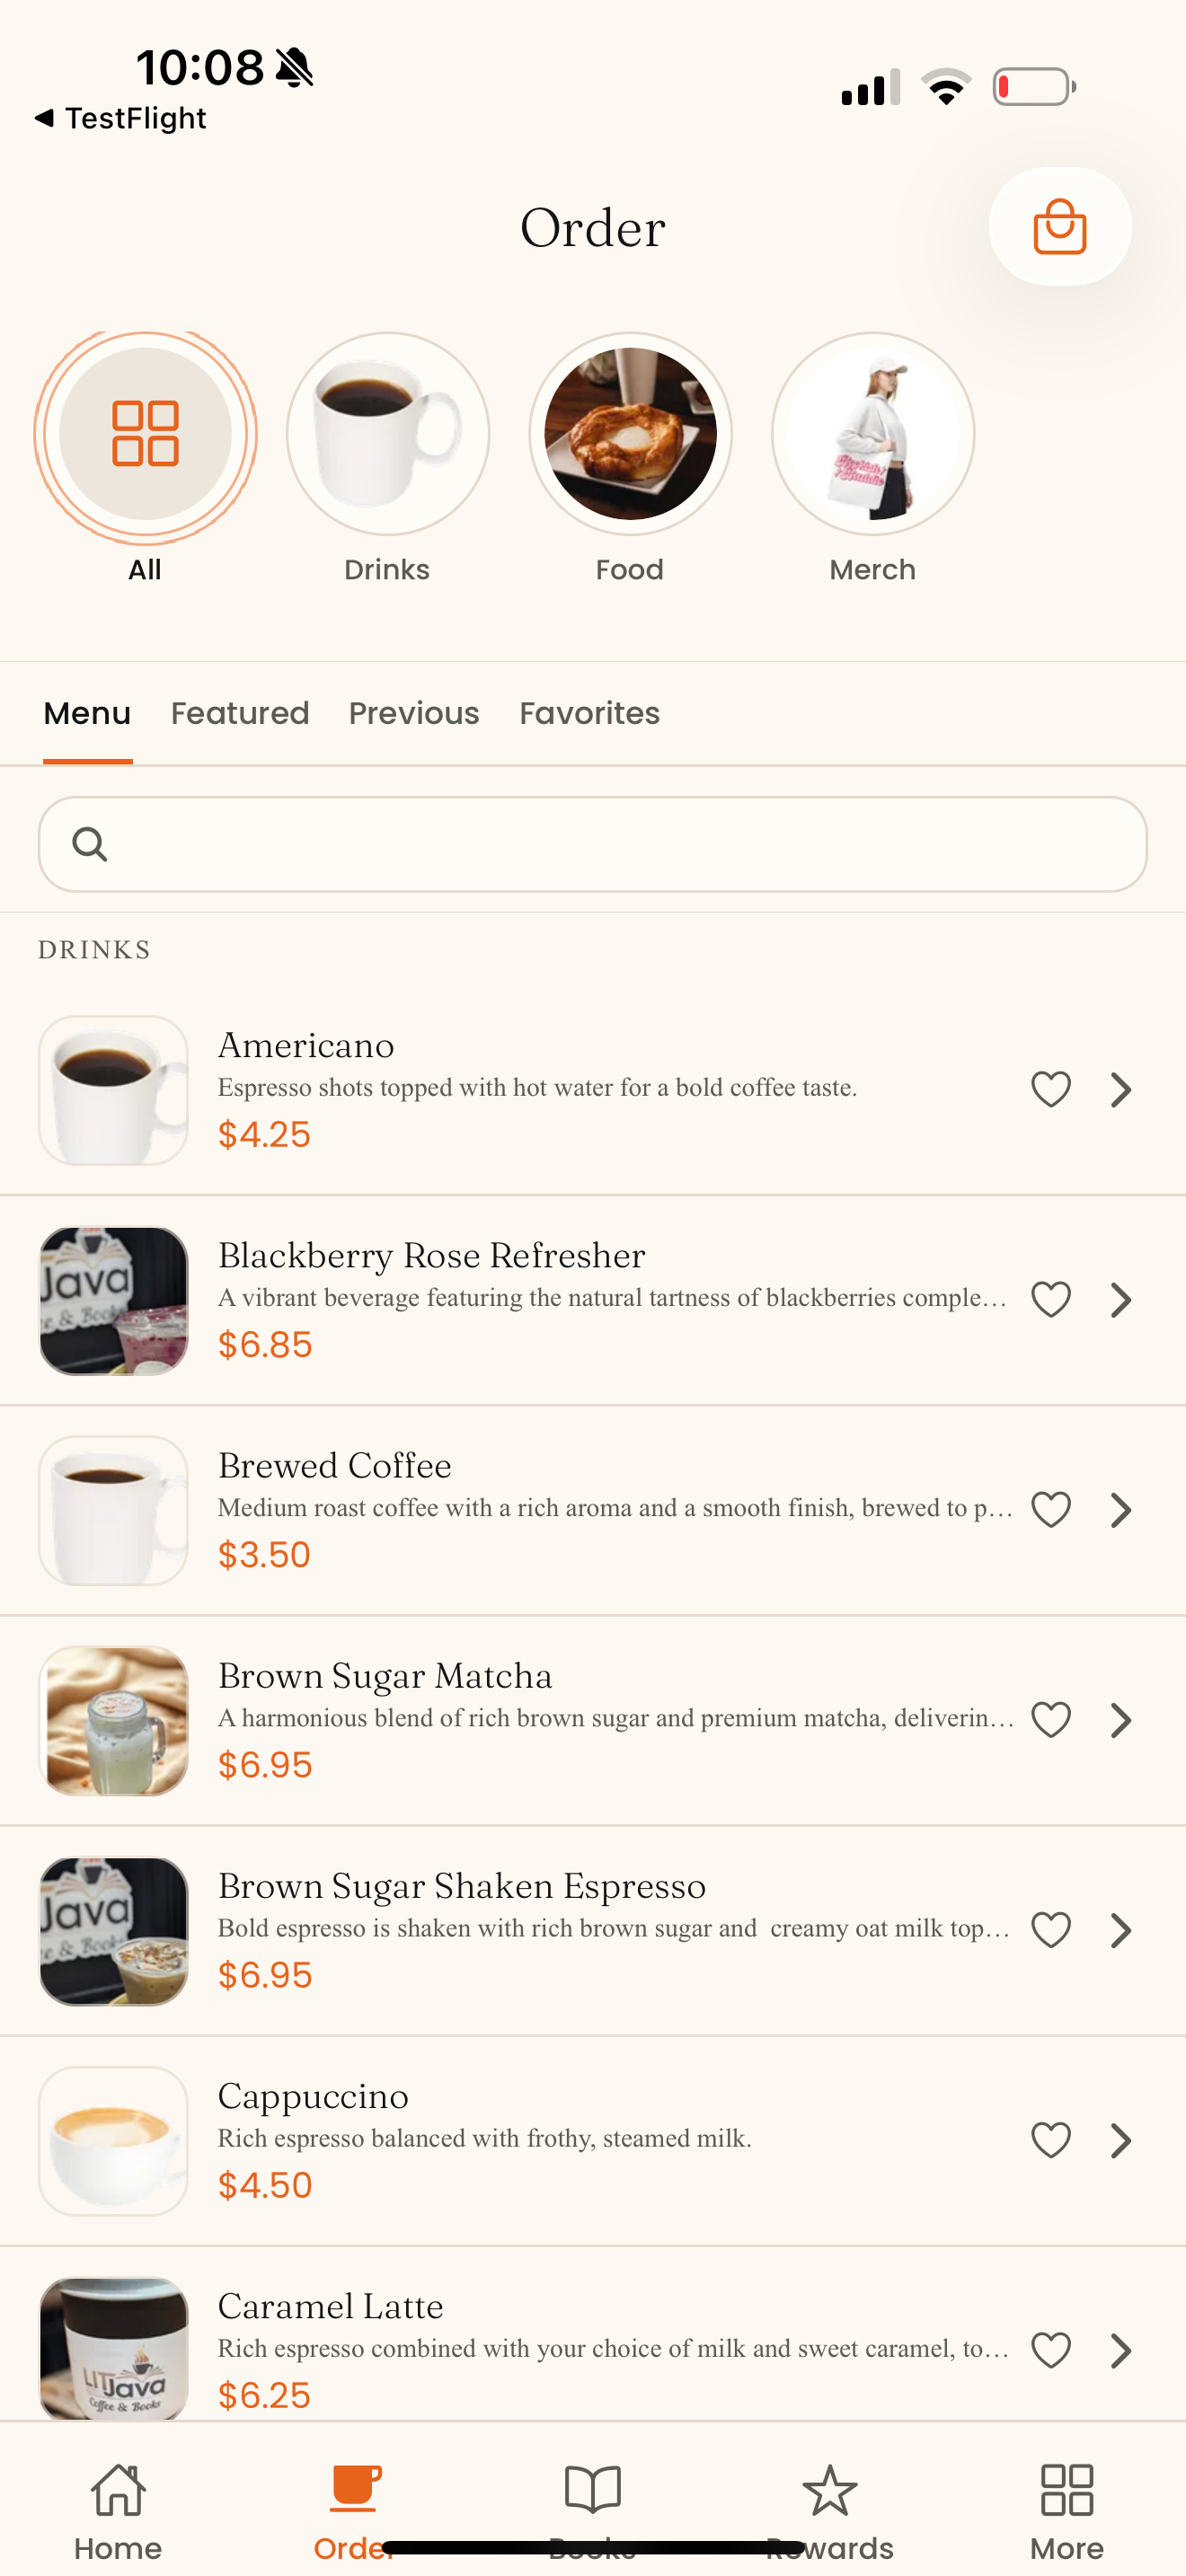The height and width of the screenshot is (2576, 1186).
Task: Add Cappuccino to favorites via heart
Action: [x=1050, y=2140]
